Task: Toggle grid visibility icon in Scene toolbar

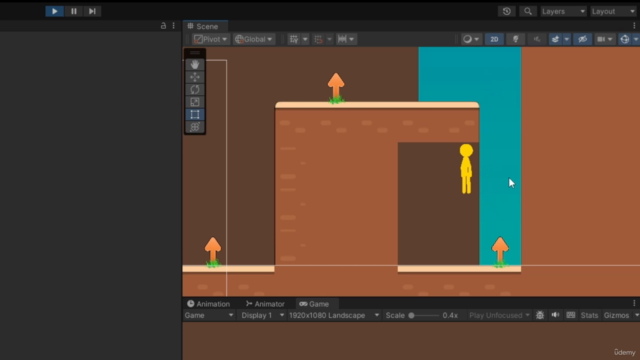Action: [x=294, y=39]
